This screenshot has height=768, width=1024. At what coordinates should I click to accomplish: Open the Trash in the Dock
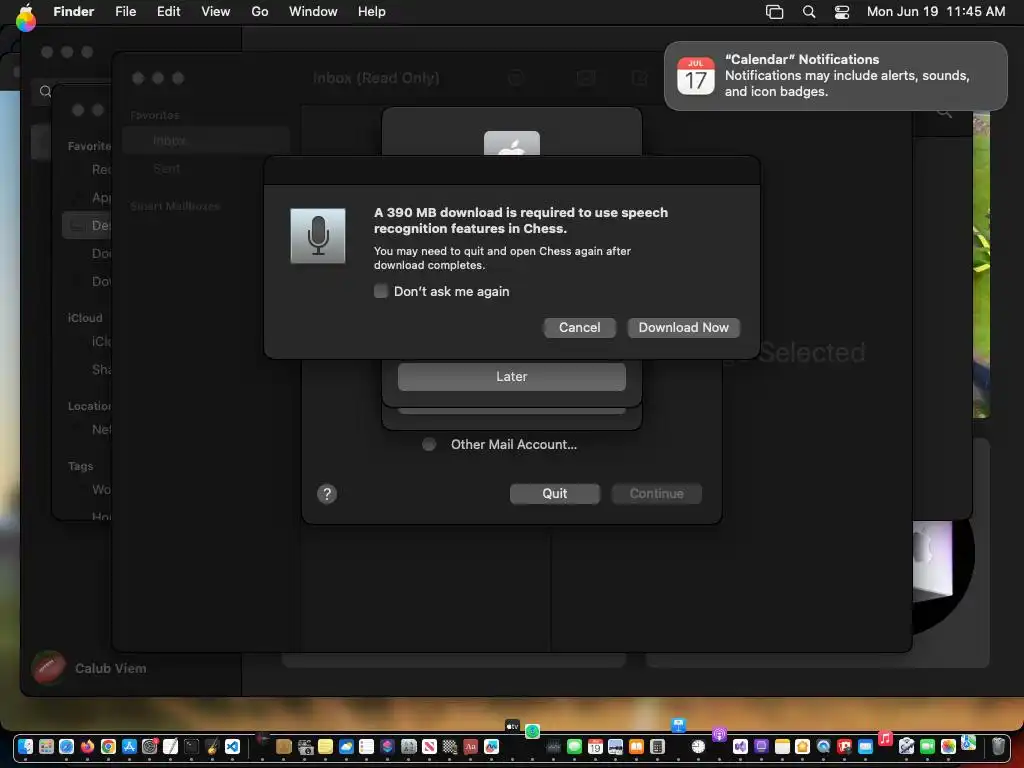(999, 746)
